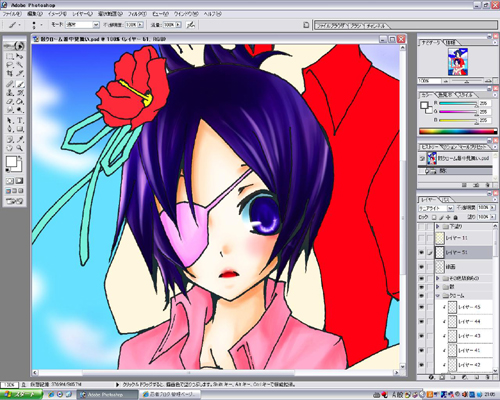
Task: Hide layer レイヤー 44 eye icon
Action: 421,321
